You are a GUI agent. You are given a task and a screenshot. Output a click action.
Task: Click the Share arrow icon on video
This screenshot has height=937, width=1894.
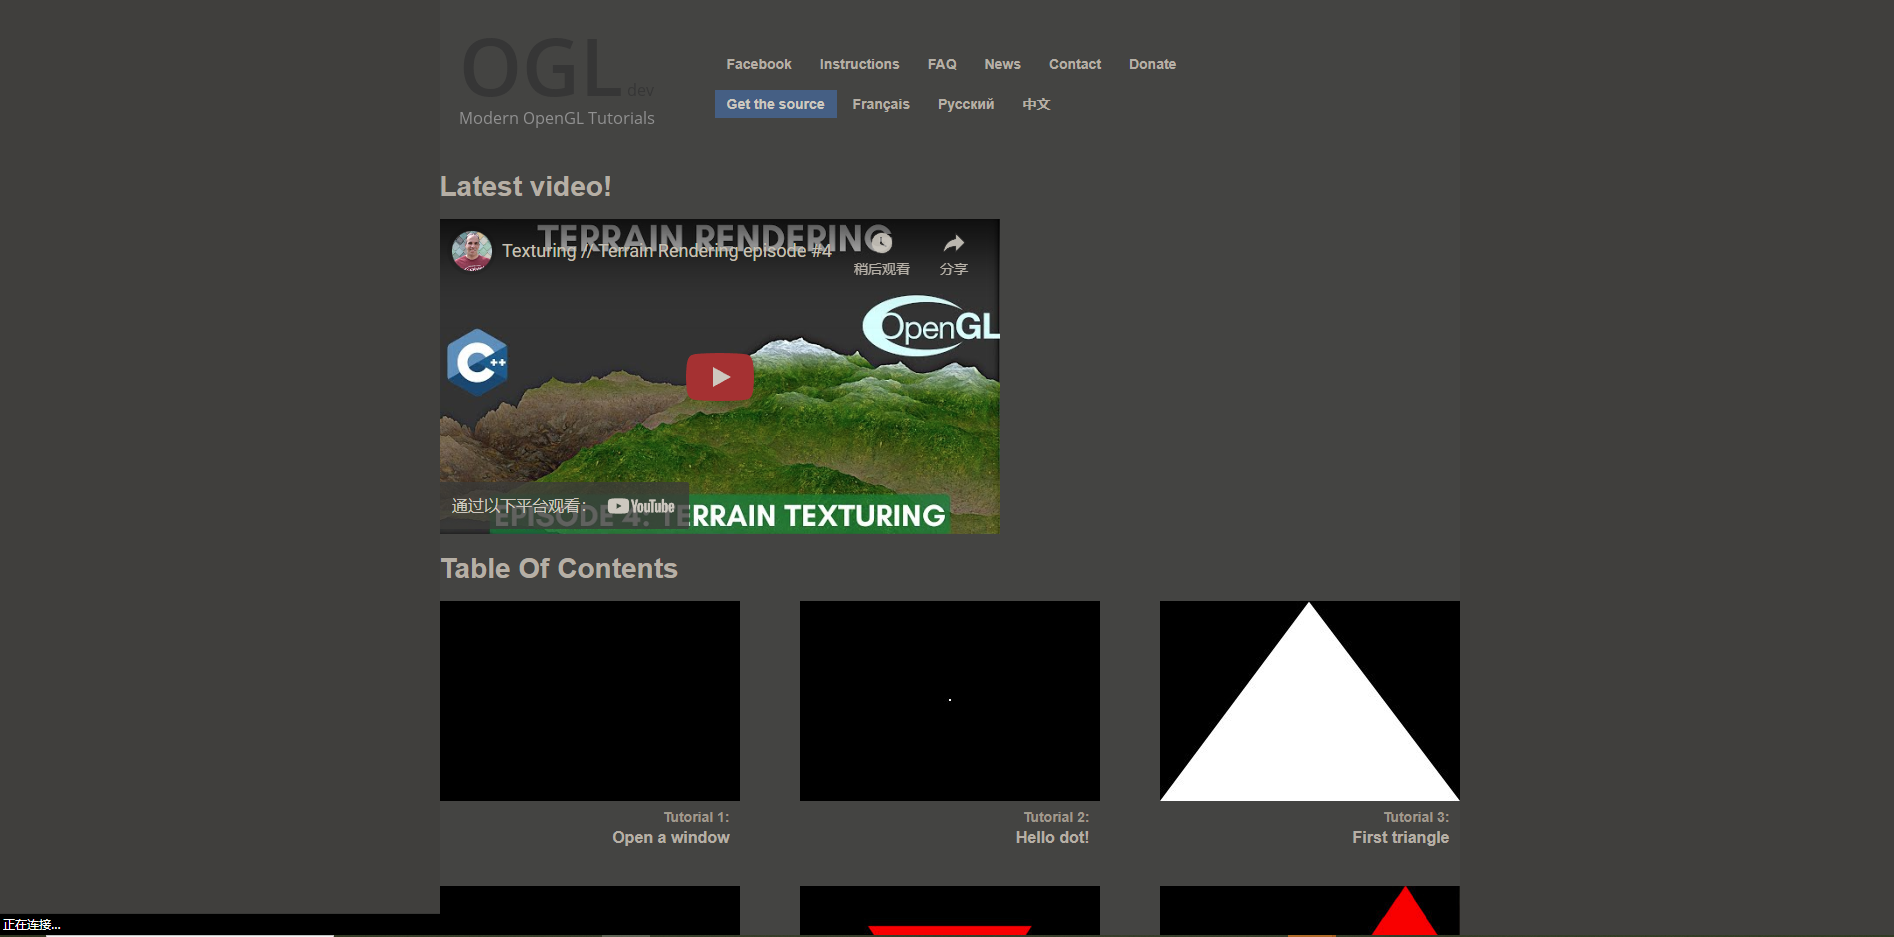pyautogui.click(x=954, y=243)
